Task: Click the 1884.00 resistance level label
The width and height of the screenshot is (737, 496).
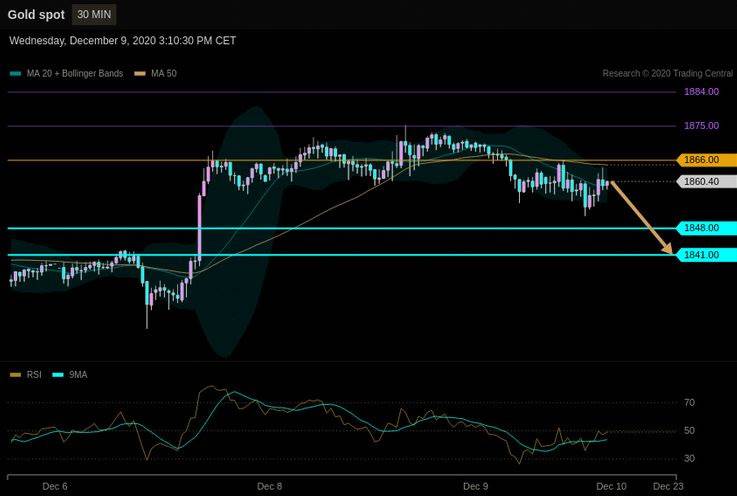Action: 701,91
